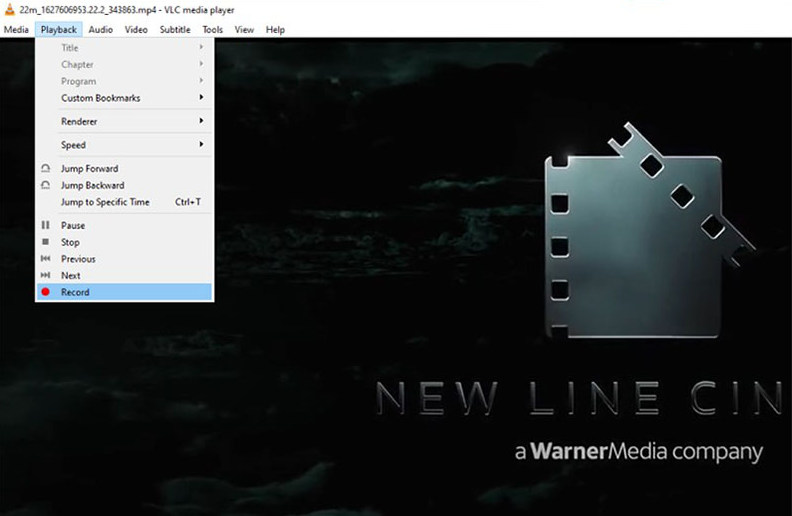Click the Previous track icon
The width and height of the screenshot is (792, 516).
[45, 259]
